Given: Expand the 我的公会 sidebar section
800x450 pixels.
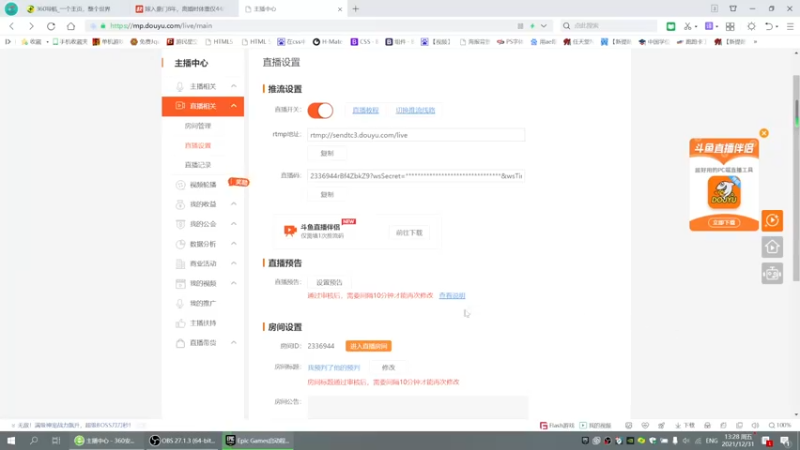Looking at the screenshot, I should coord(234,224).
